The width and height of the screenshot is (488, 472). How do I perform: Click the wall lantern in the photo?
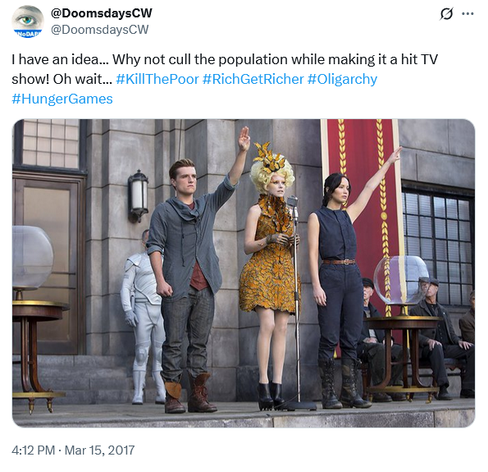pos(138,196)
